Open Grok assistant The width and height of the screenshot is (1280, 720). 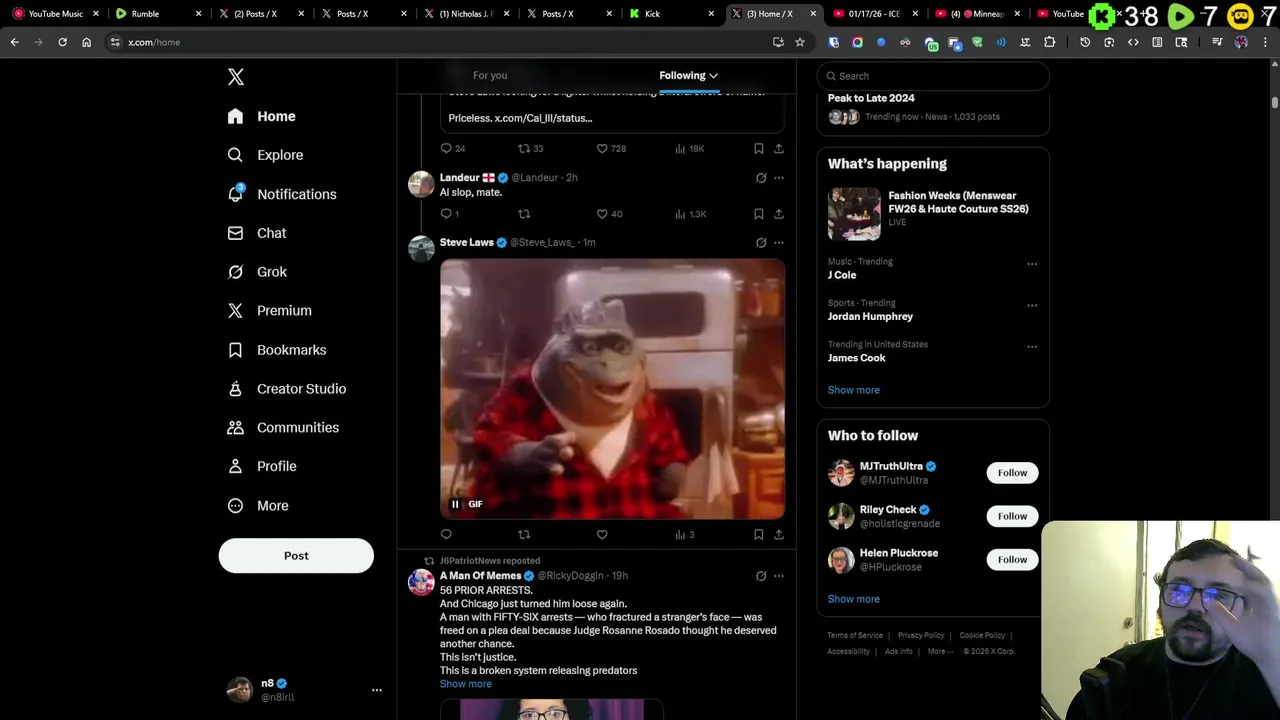point(257,272)
